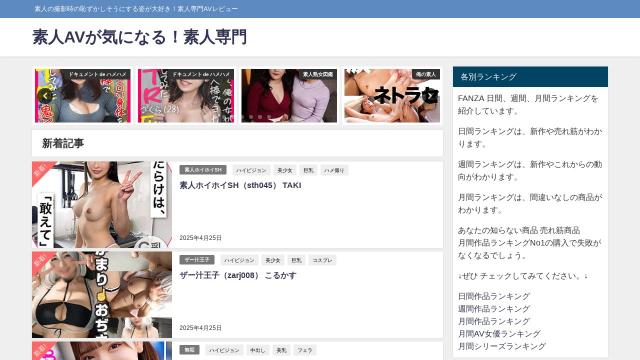Open the 月間シリーズランキング link
Screen dimensions: 640x360
[502, 347]
